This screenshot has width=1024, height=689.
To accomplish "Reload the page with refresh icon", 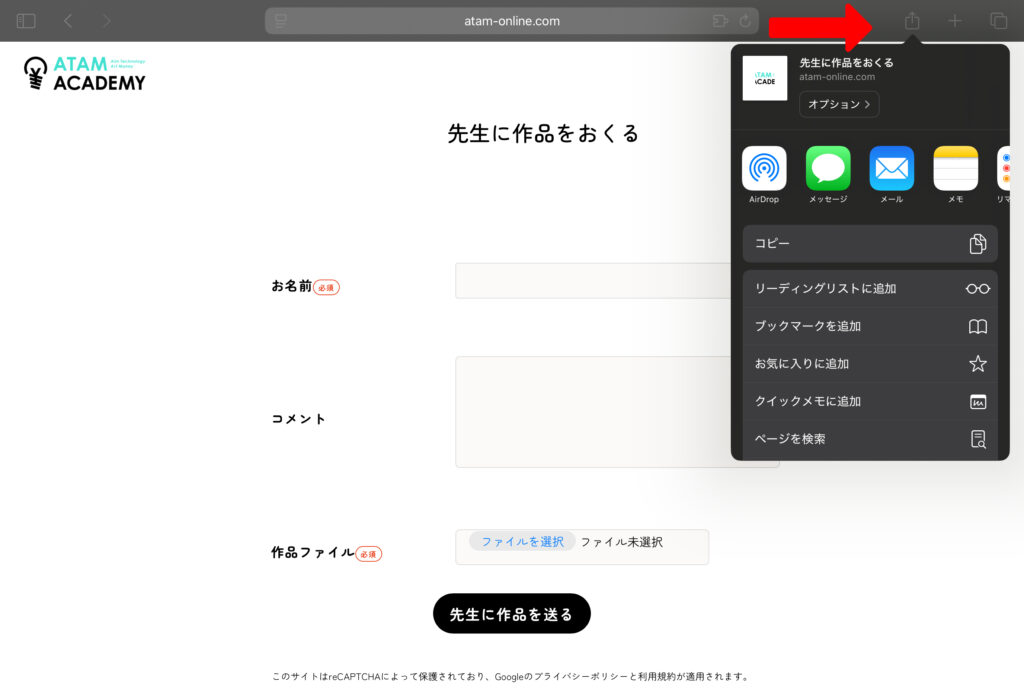I will [x=745, y=21].
